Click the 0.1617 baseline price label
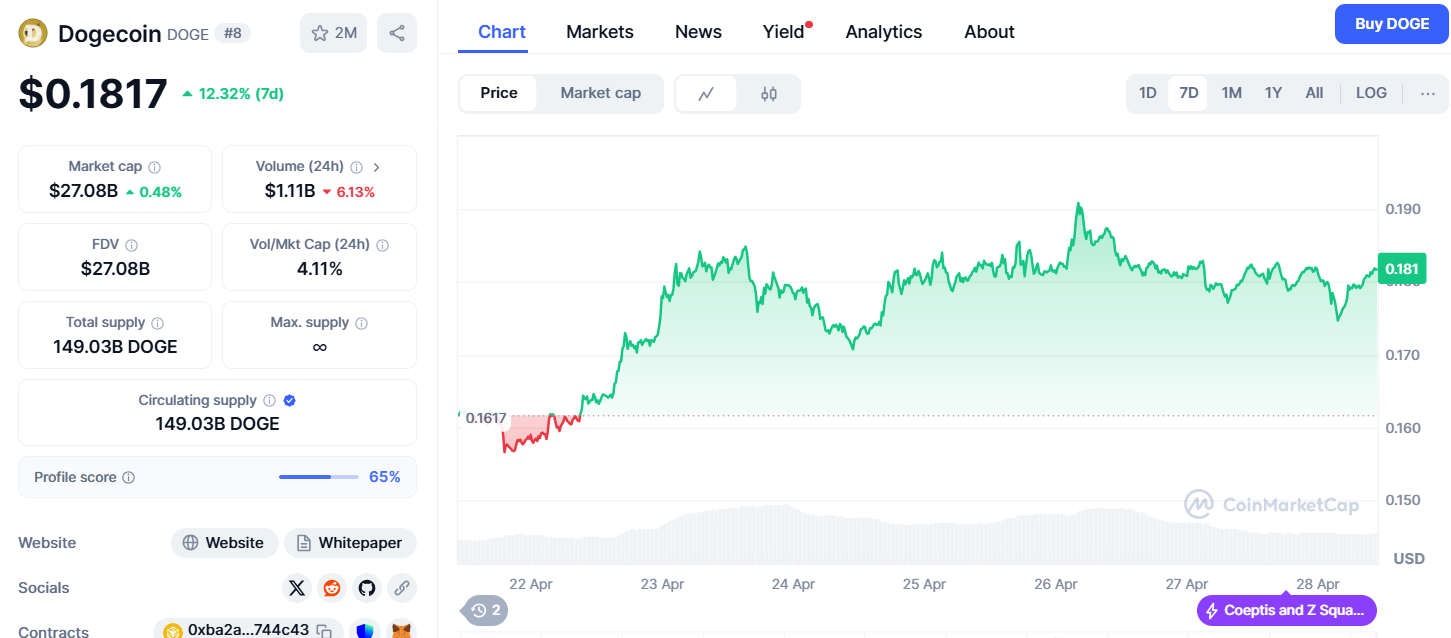 (x=486, y=418)
